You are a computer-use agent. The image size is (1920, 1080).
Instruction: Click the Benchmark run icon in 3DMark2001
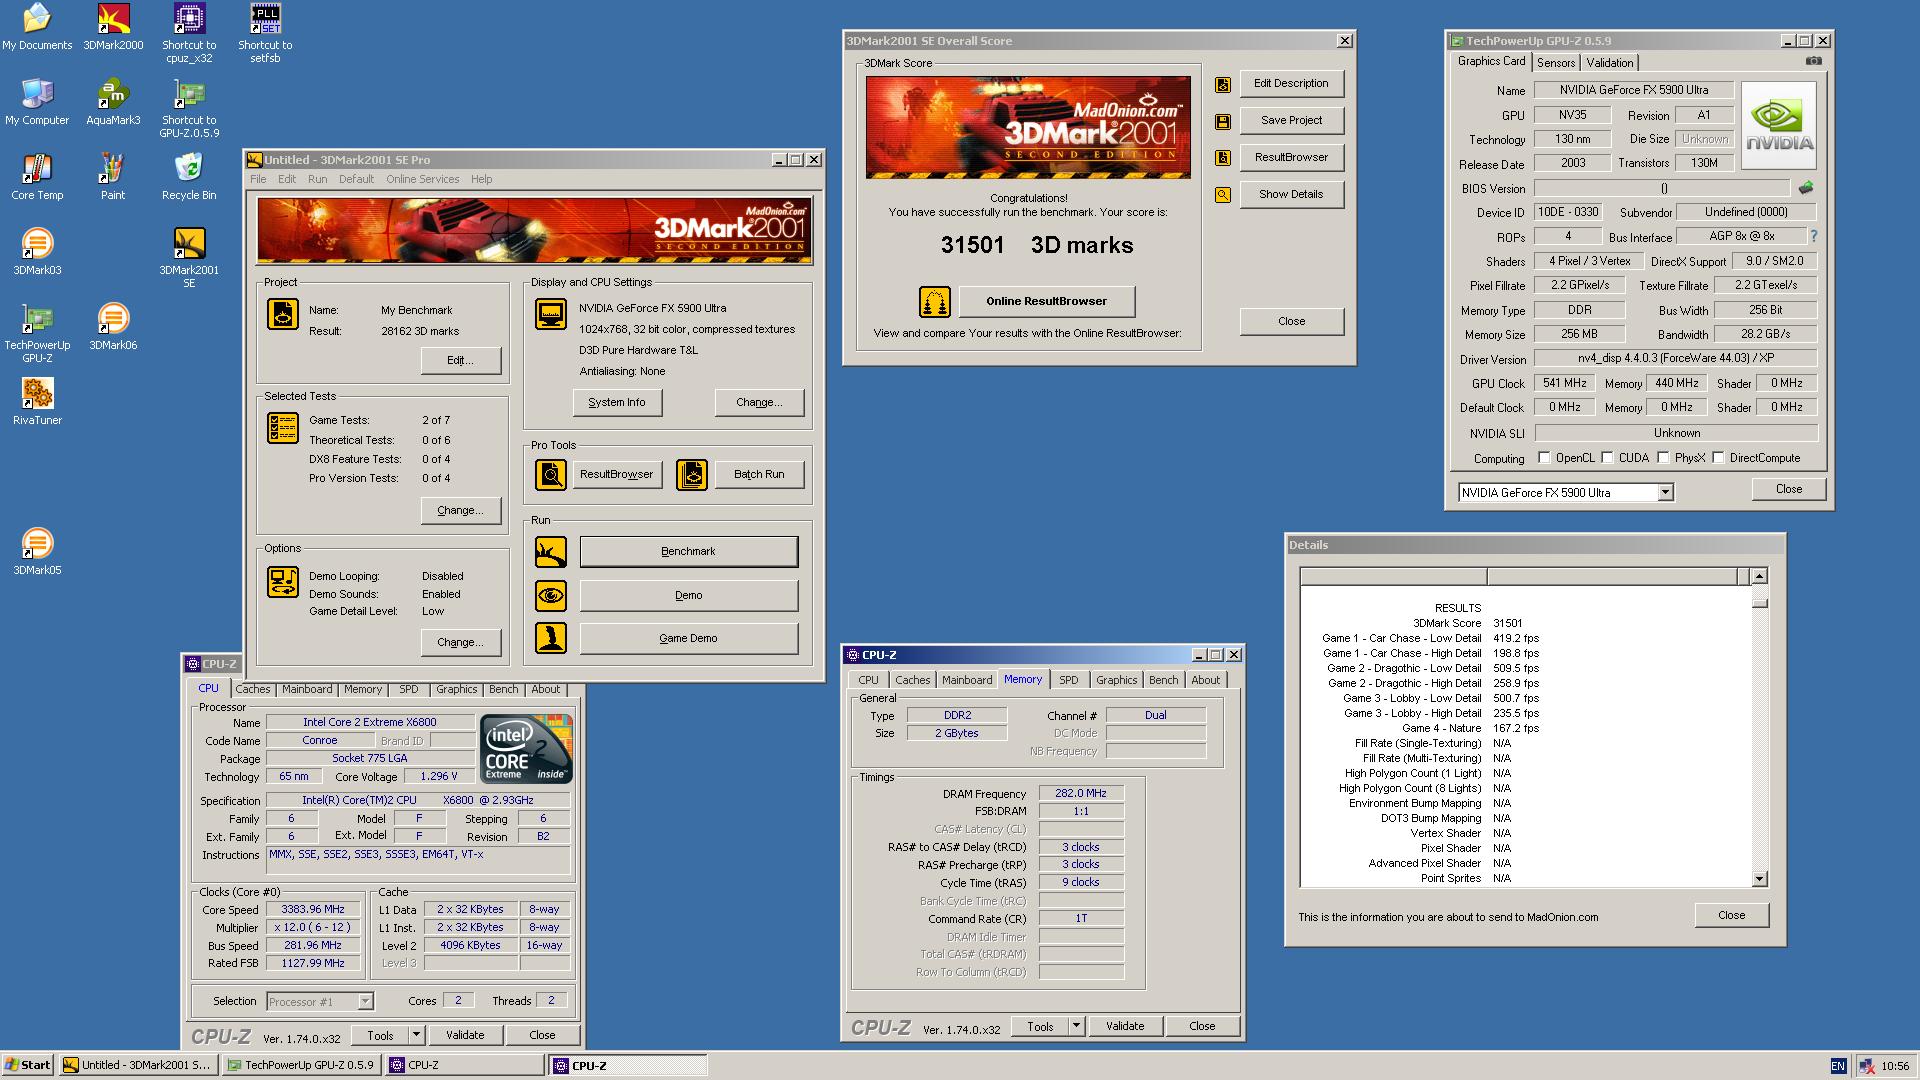click(551, 551)
